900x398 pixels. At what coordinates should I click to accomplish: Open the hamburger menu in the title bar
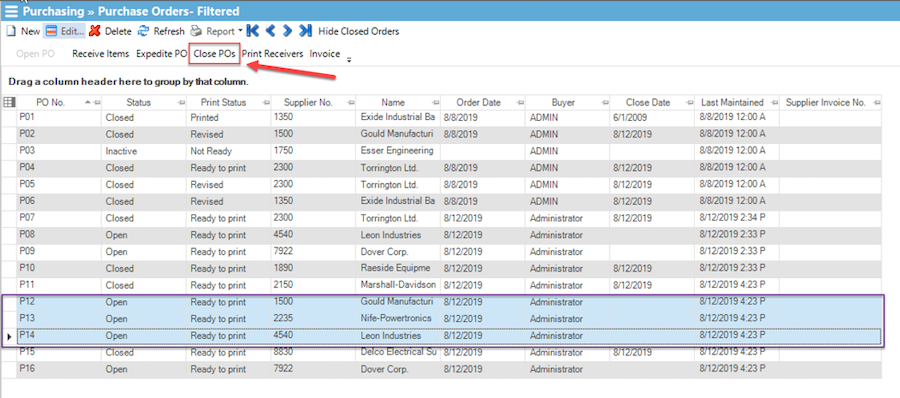coord(11,11)
